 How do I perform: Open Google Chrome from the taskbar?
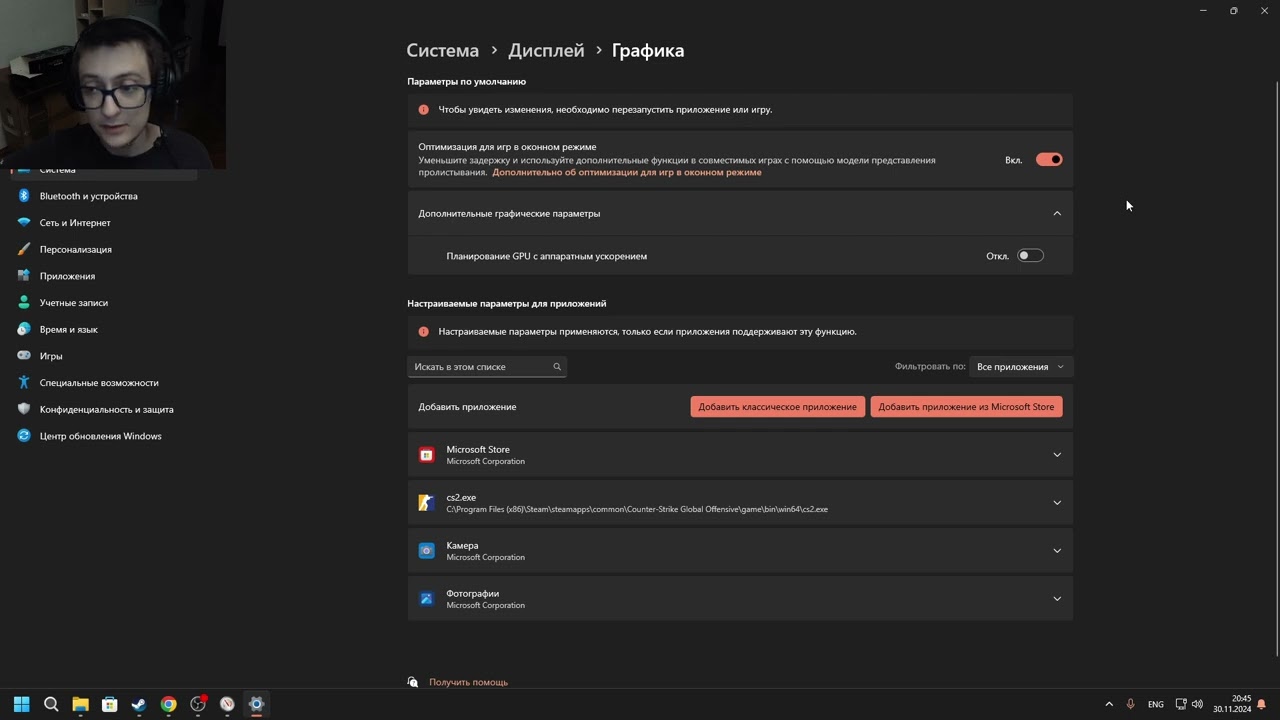169,704
